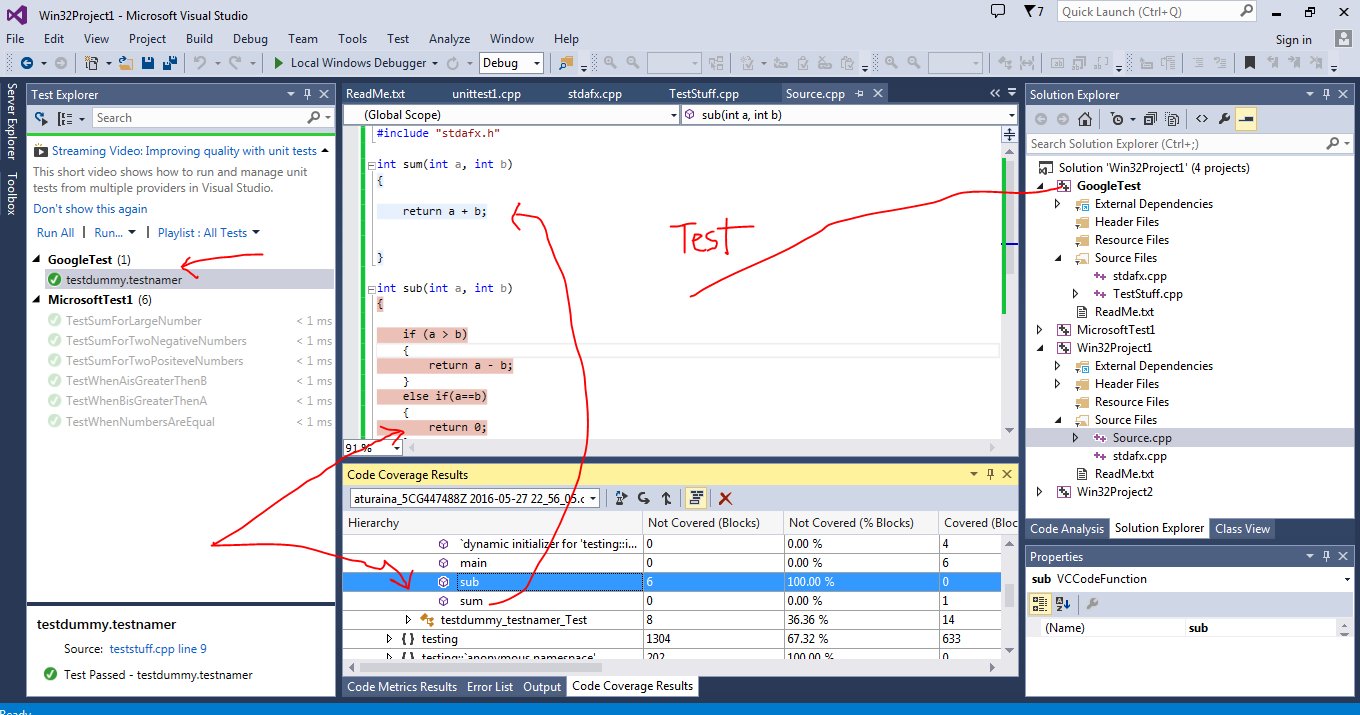Image resolution: width=1360 pixels, height=715 pixels.
Task: Expand the MicrosoftTest1 project node in Solution Explorer
Action: pyautogui.click(x=1040, y=330)
